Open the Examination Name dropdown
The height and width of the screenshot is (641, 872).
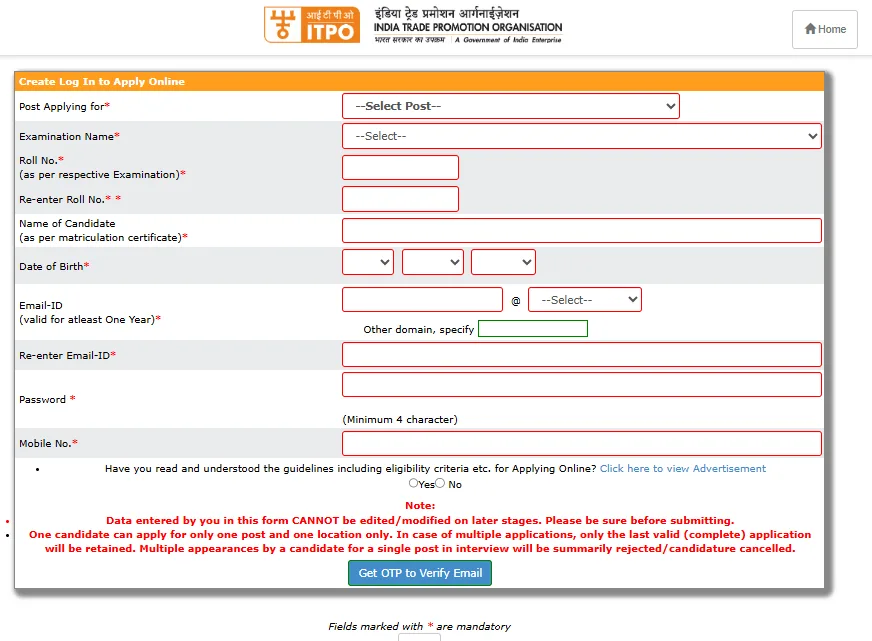[x=582, y=136]
